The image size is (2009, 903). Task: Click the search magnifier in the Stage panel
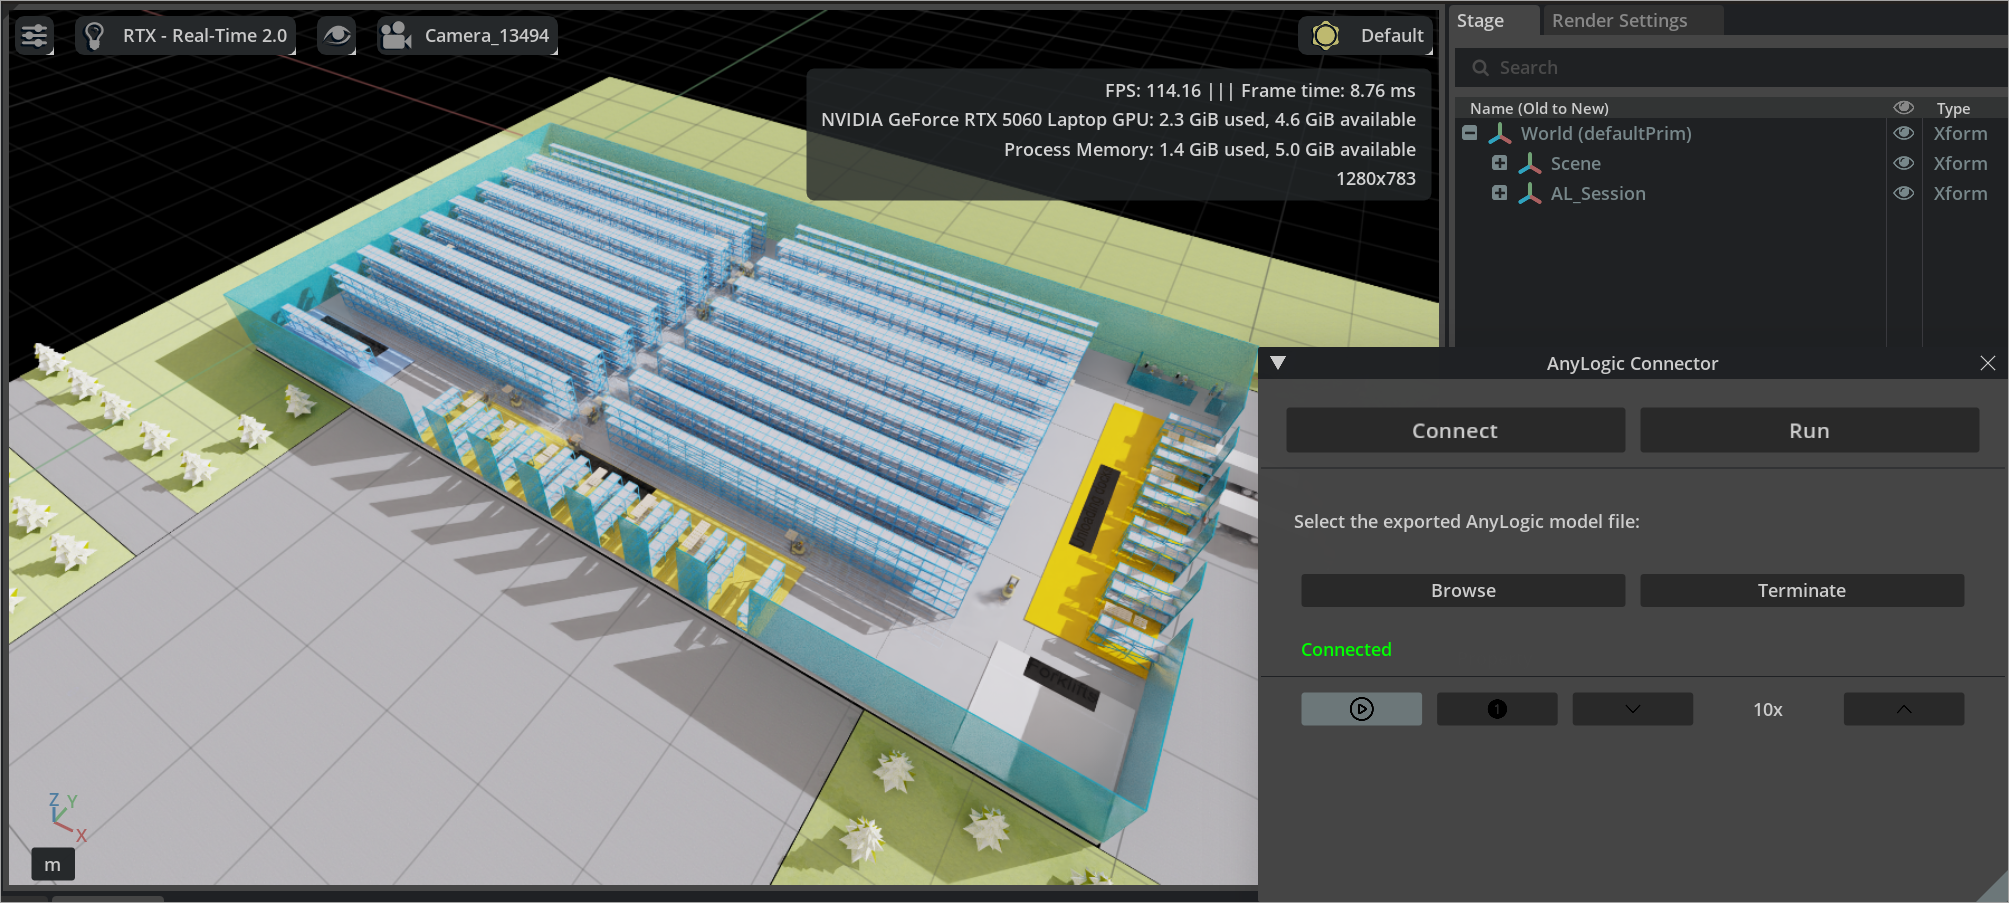[1479, 67]
